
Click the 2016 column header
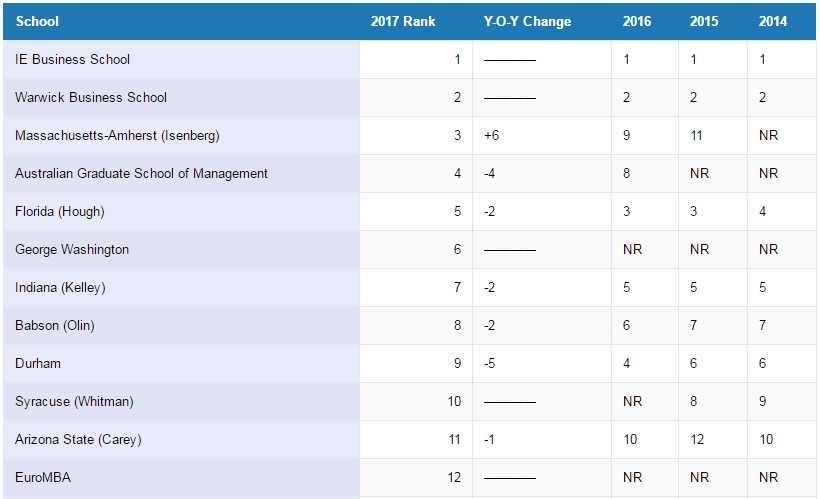click(x=636, y=21)
